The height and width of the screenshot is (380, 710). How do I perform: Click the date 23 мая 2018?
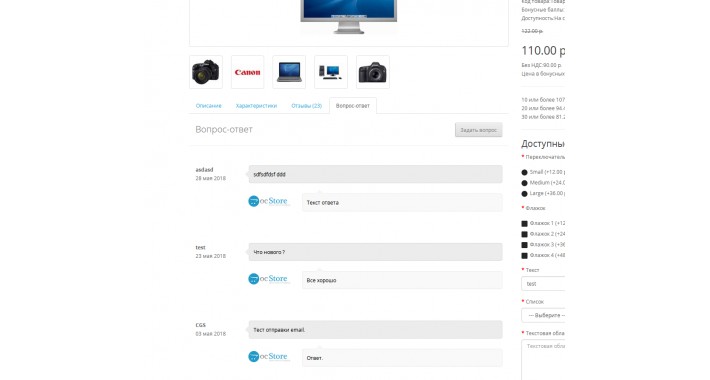(211, 256)
